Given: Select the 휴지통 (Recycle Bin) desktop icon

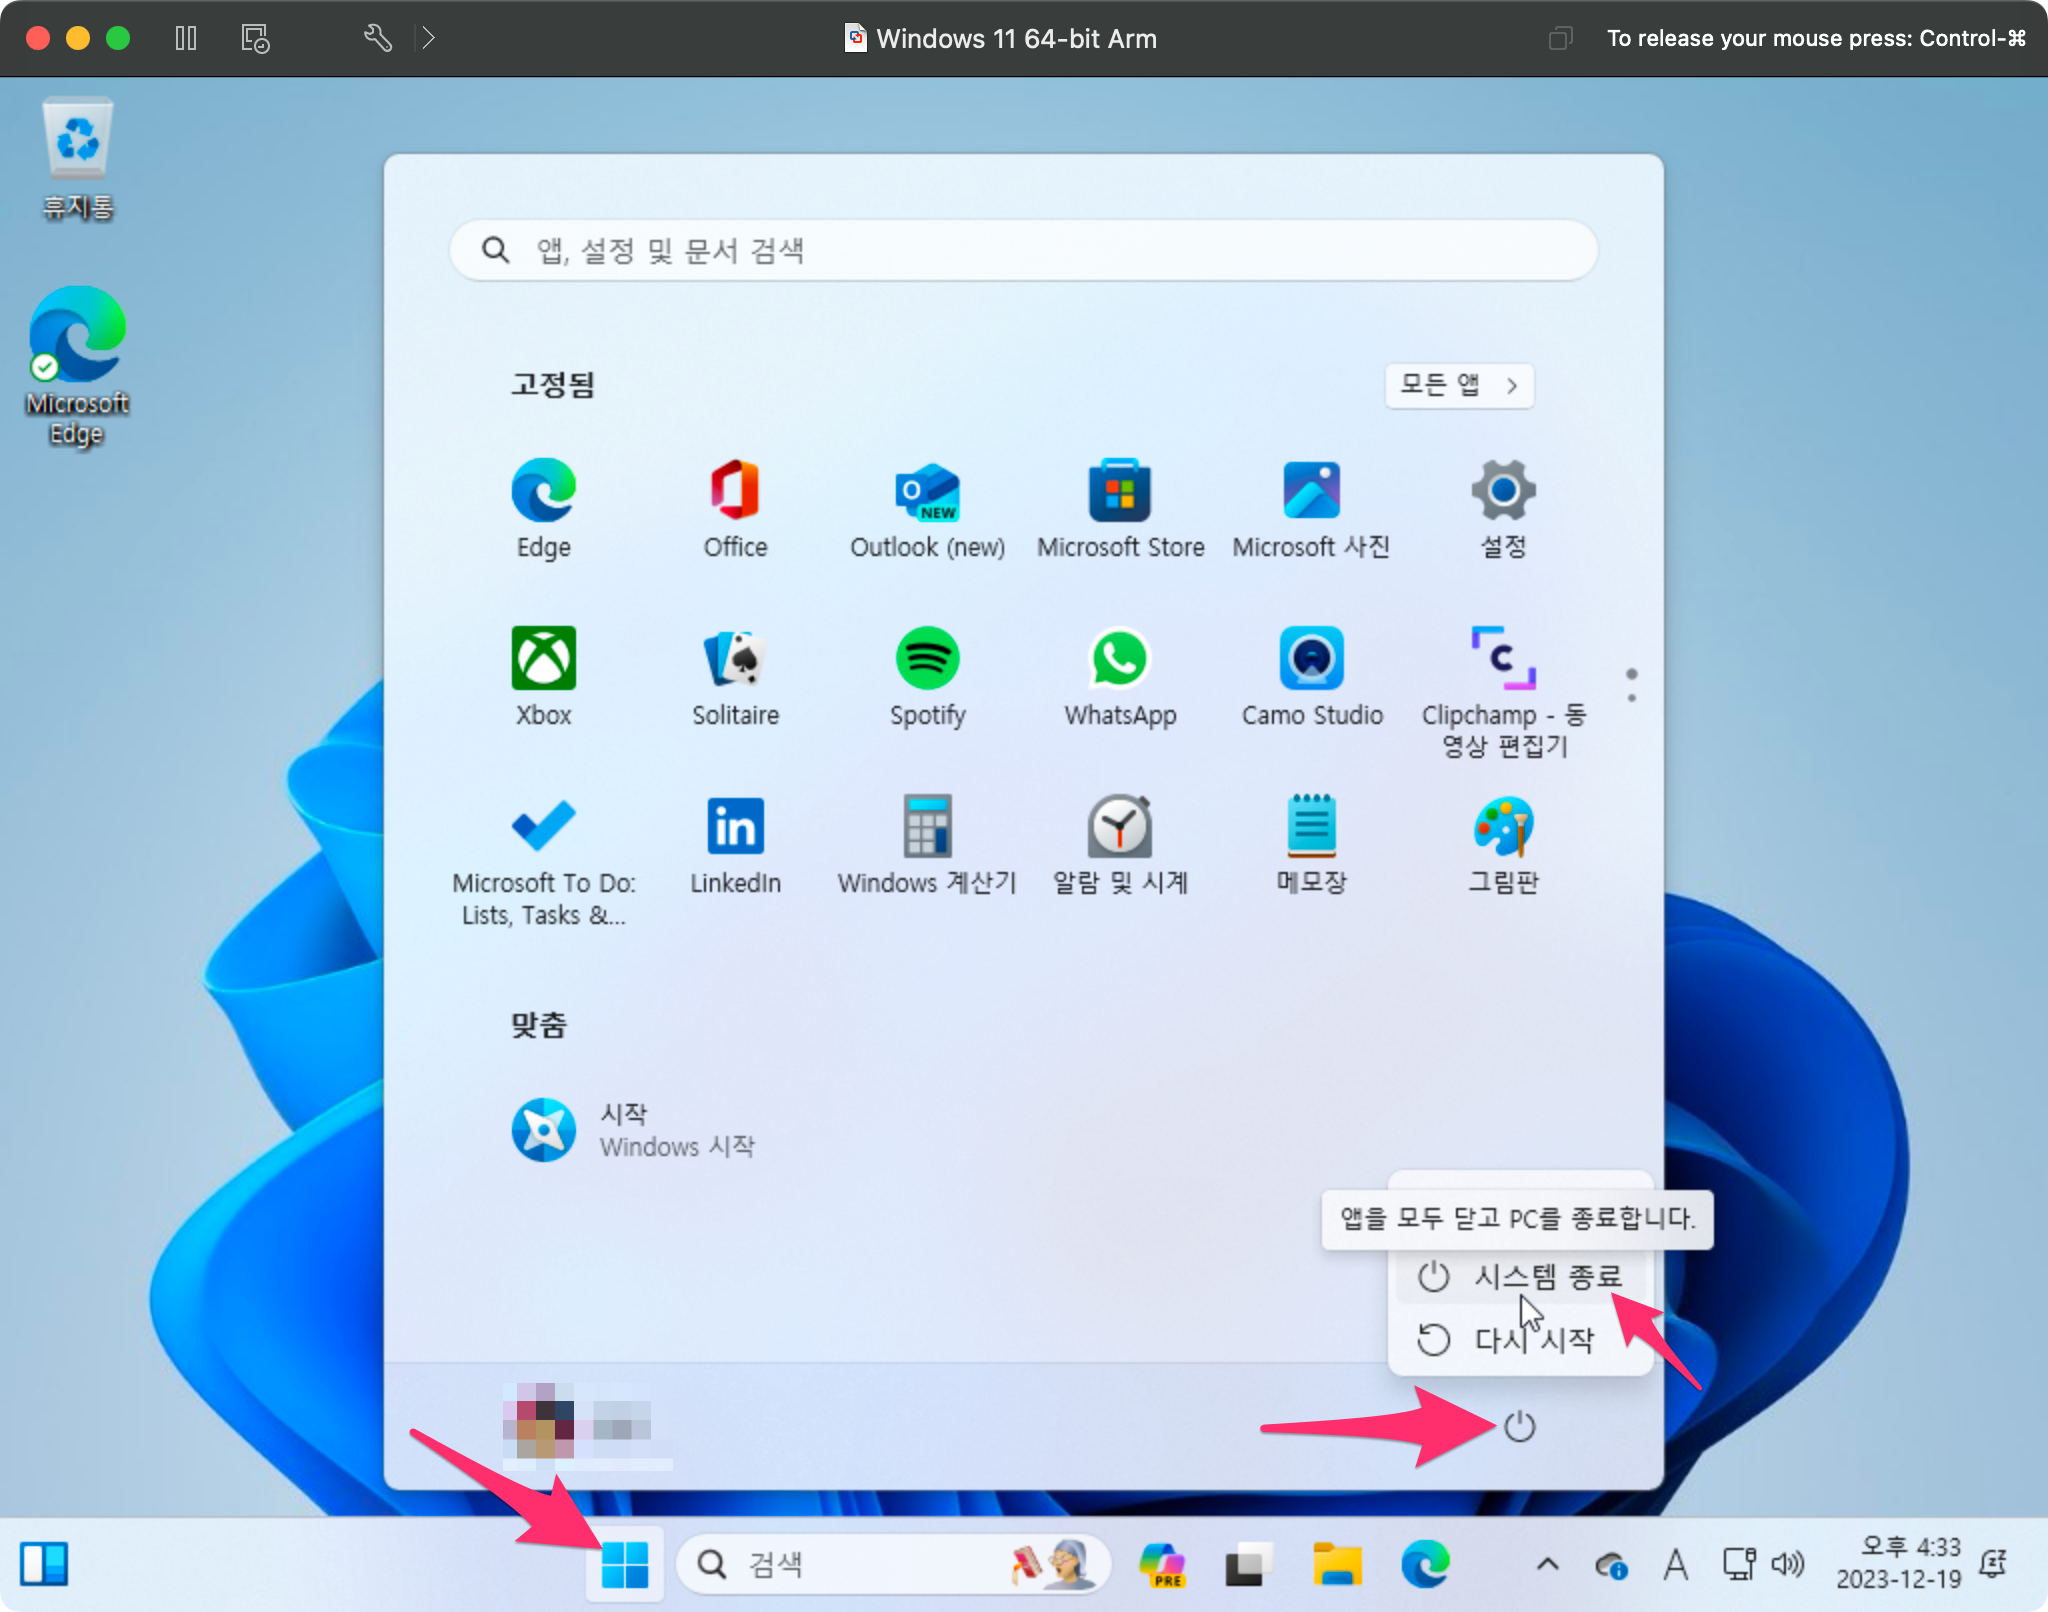Looking at the screenshot, I should (78, 160).
